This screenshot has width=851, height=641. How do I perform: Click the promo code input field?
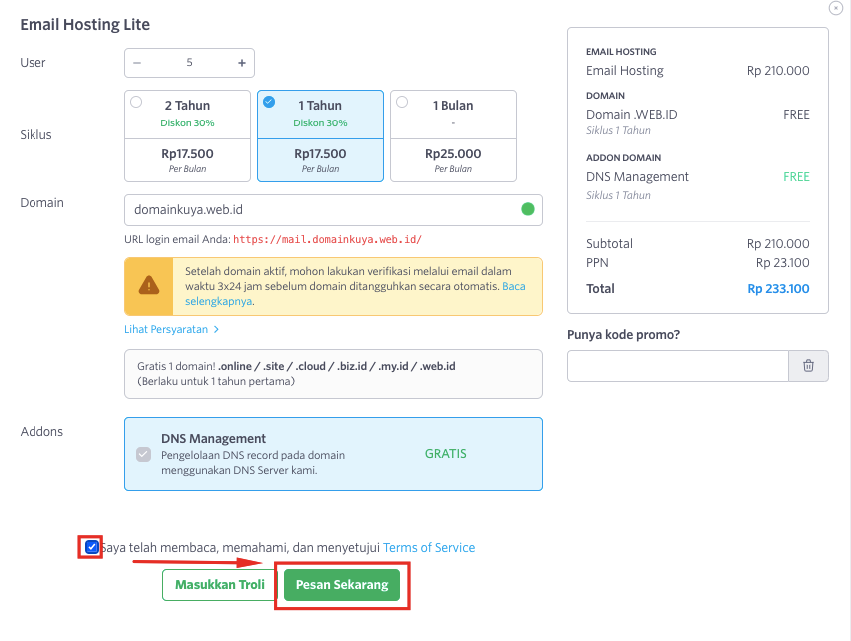pyautogui.click(x=677, y=366)
